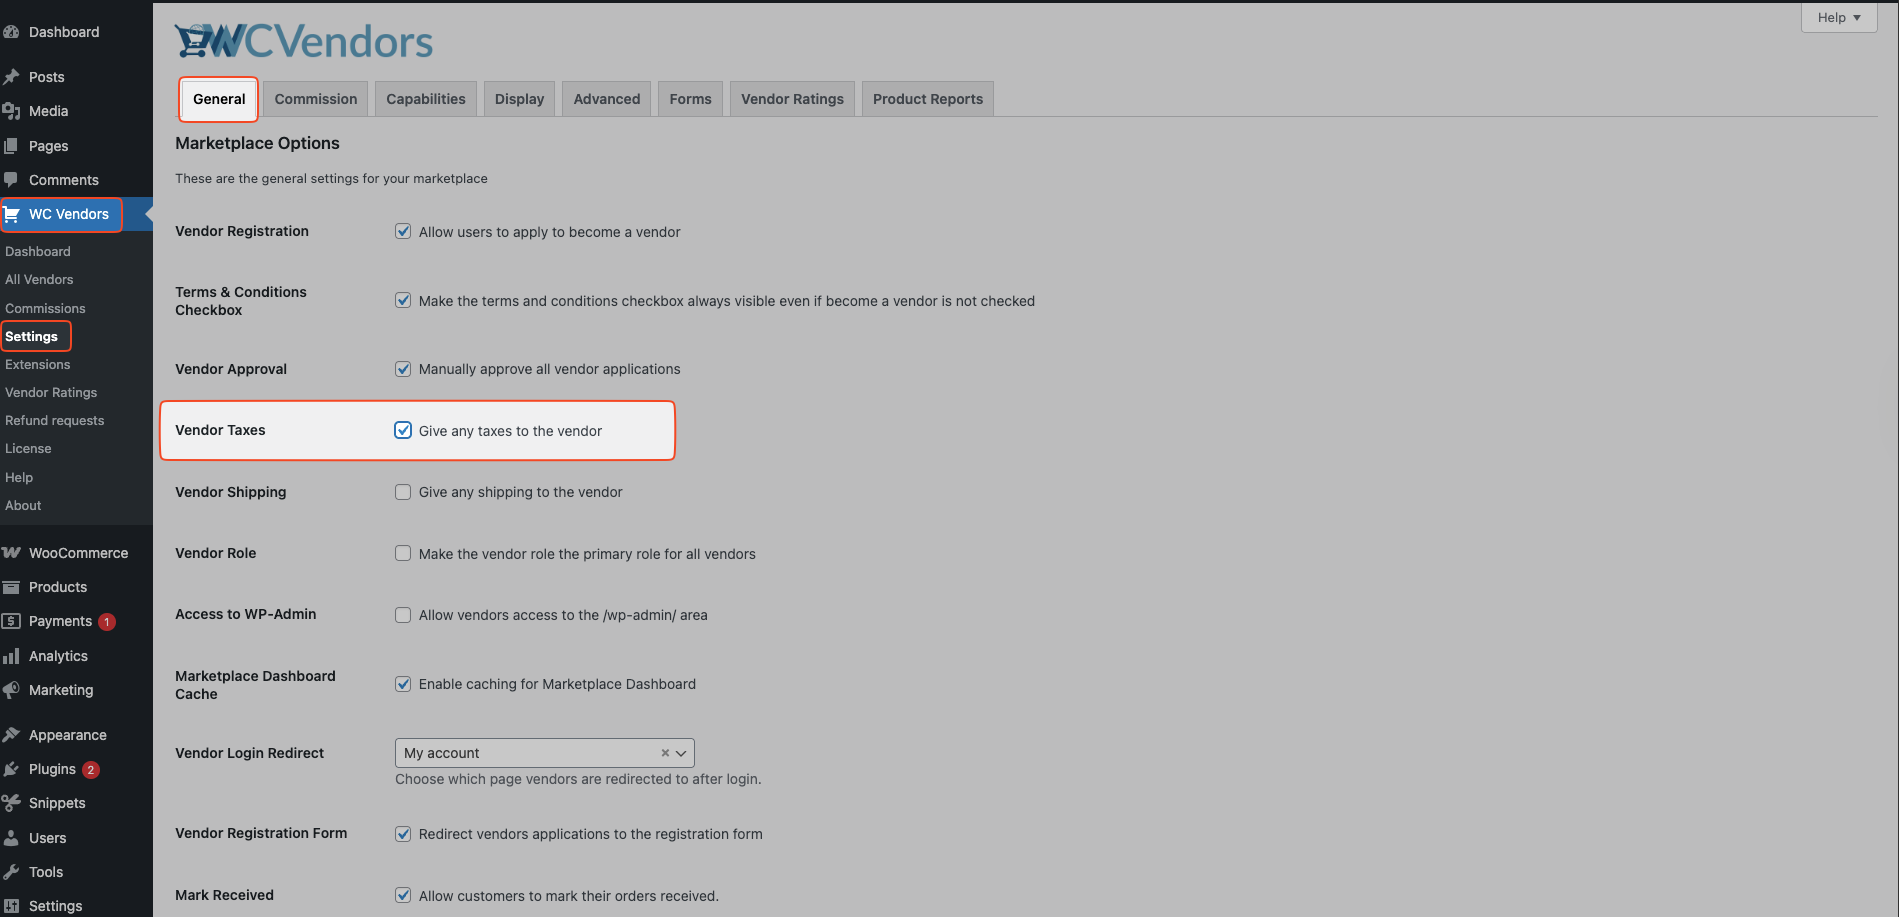The height and width of the screenshot is (917, 1899).
Task: Open License submenu link
Action: click(28, 448)
